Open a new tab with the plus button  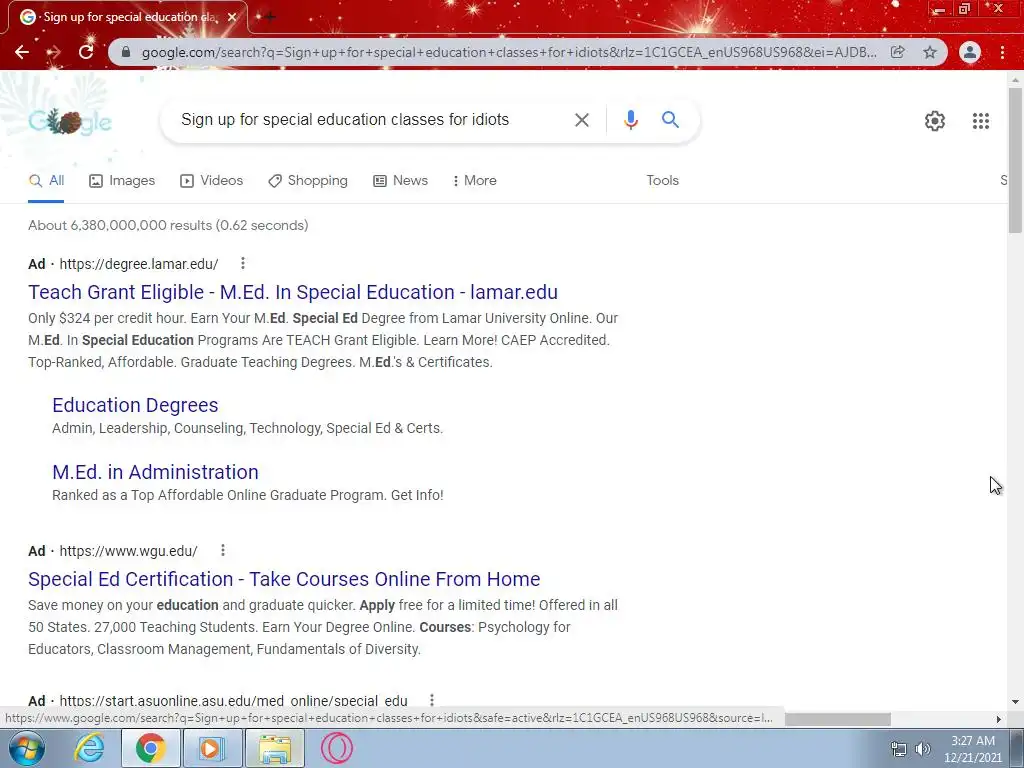(269, 17)
